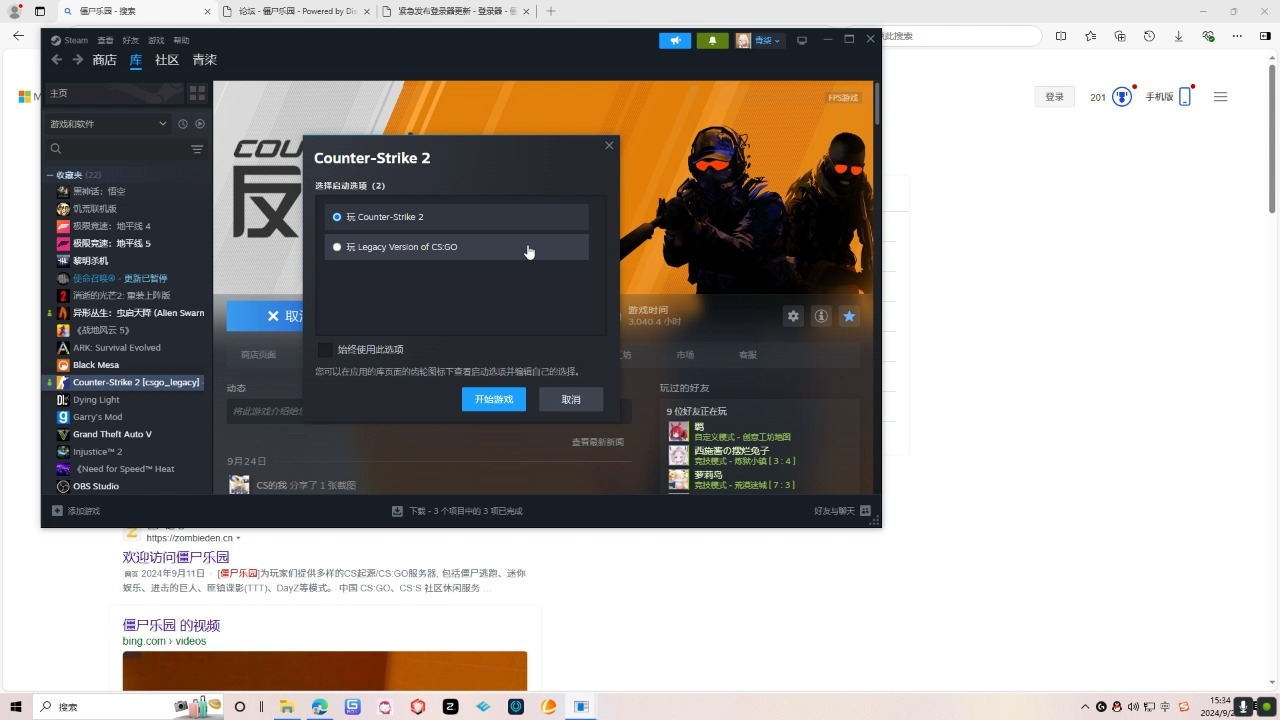Image resolution: width=1280 pixels, height=720 pixels.
Task: Open the 市场 tab of the game page
Action: 685,355
